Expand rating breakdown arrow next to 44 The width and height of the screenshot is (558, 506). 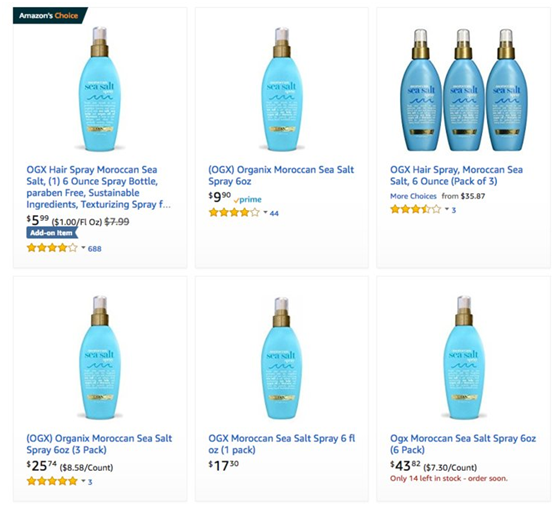tap(265, 212)
